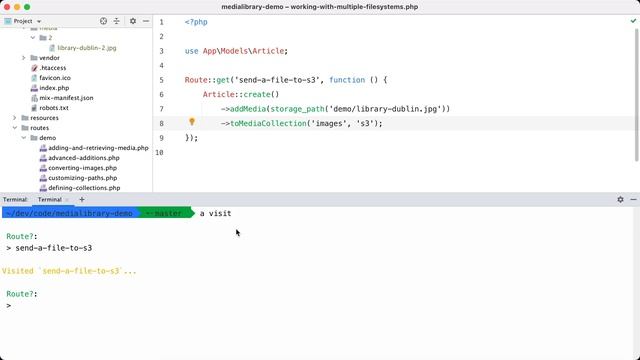The height and width of the screenshot is (360, 640).
Task: Click the inspection checkmark in editor corner
Action: (633, 21)
